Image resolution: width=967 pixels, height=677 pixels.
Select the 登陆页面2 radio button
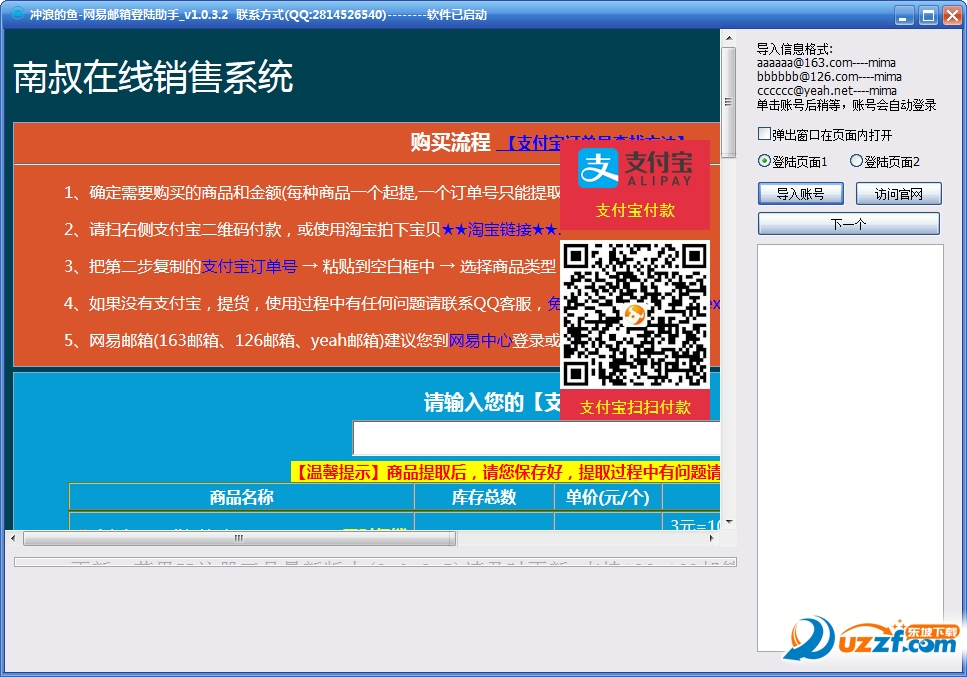click(856, 161)
